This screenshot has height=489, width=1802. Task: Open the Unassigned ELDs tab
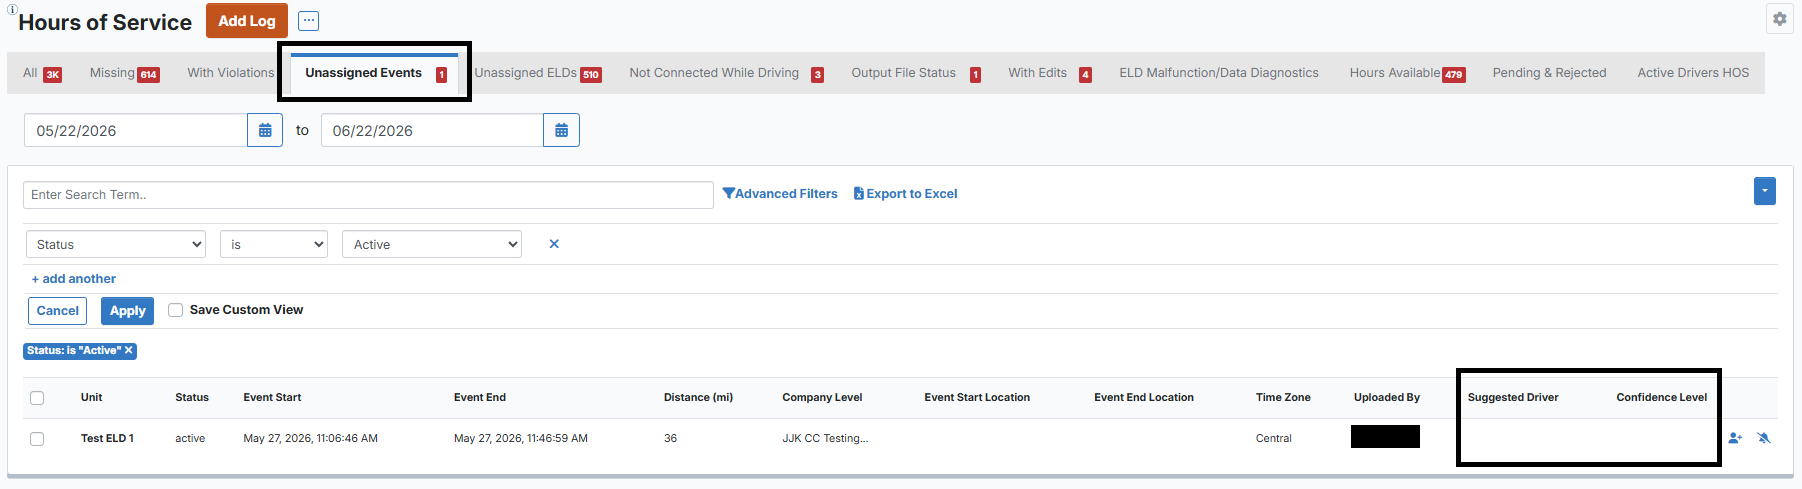538,73
